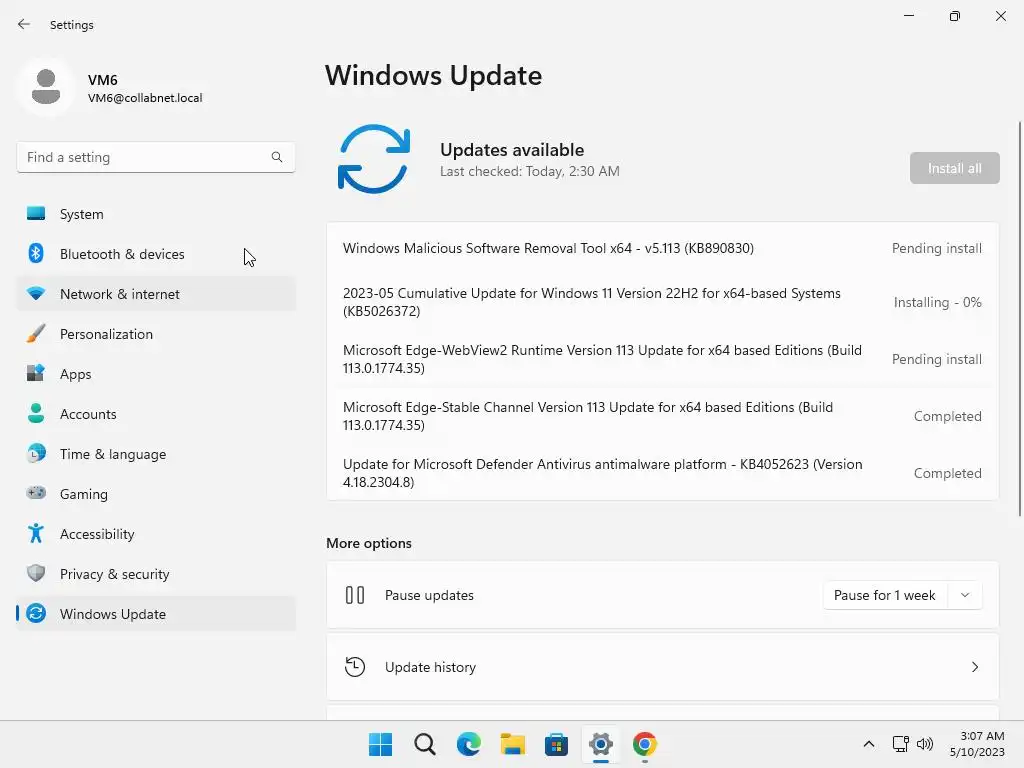Click the back arrow in Settings header
Image resolution: width=1024 pixels, height=768 pixels.
(24, 24)
